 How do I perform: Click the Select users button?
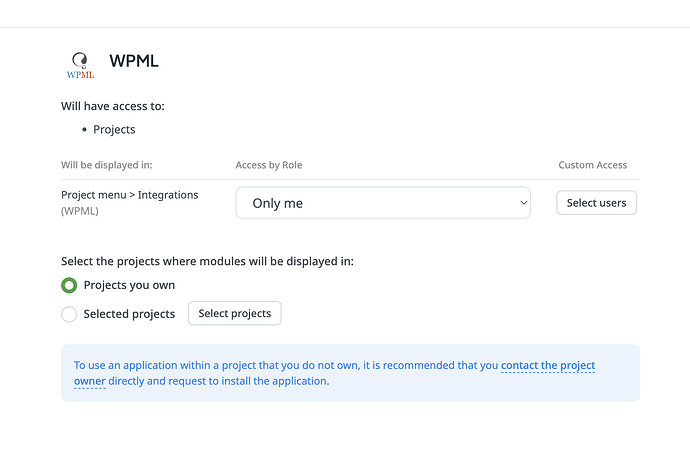coord(596,203)
